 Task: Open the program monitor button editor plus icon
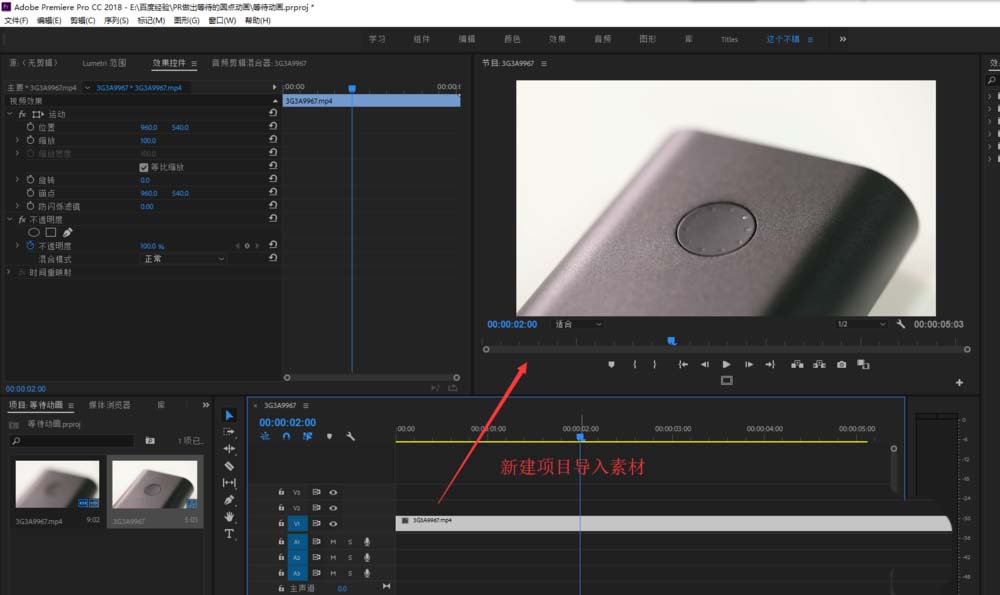(959, 383)
